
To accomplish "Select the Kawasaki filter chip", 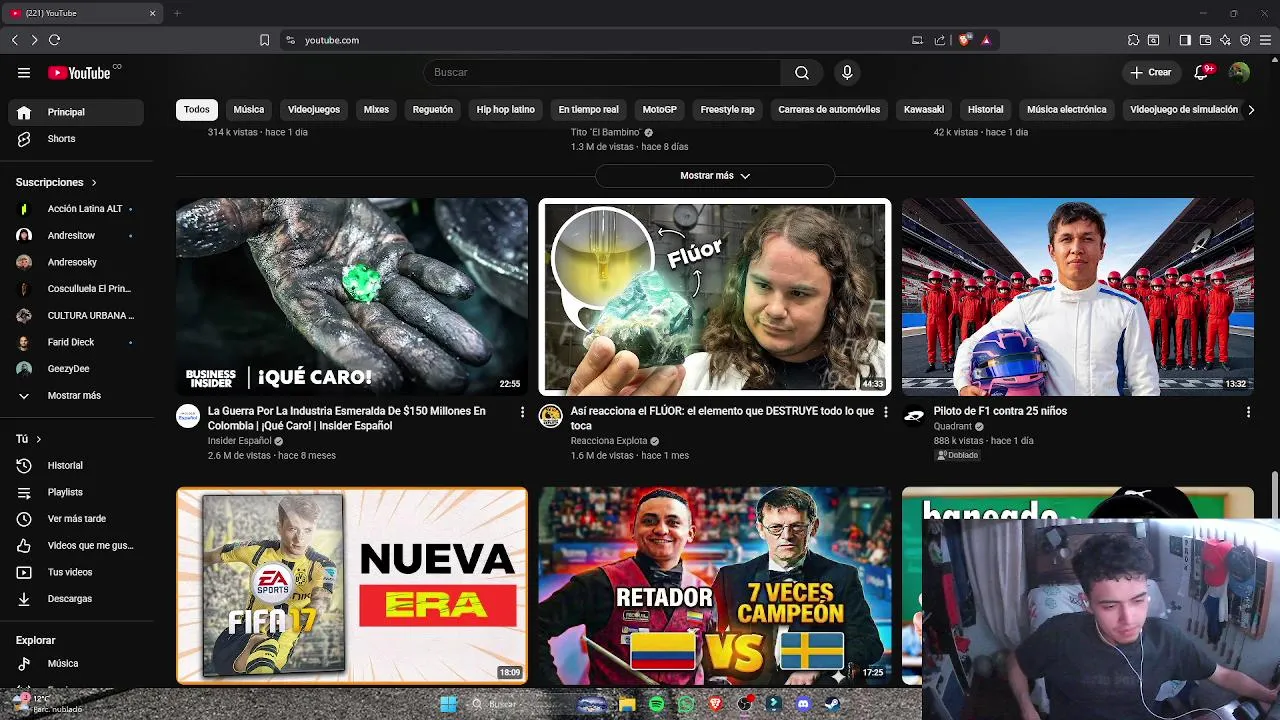I will [x=924, y=109].
